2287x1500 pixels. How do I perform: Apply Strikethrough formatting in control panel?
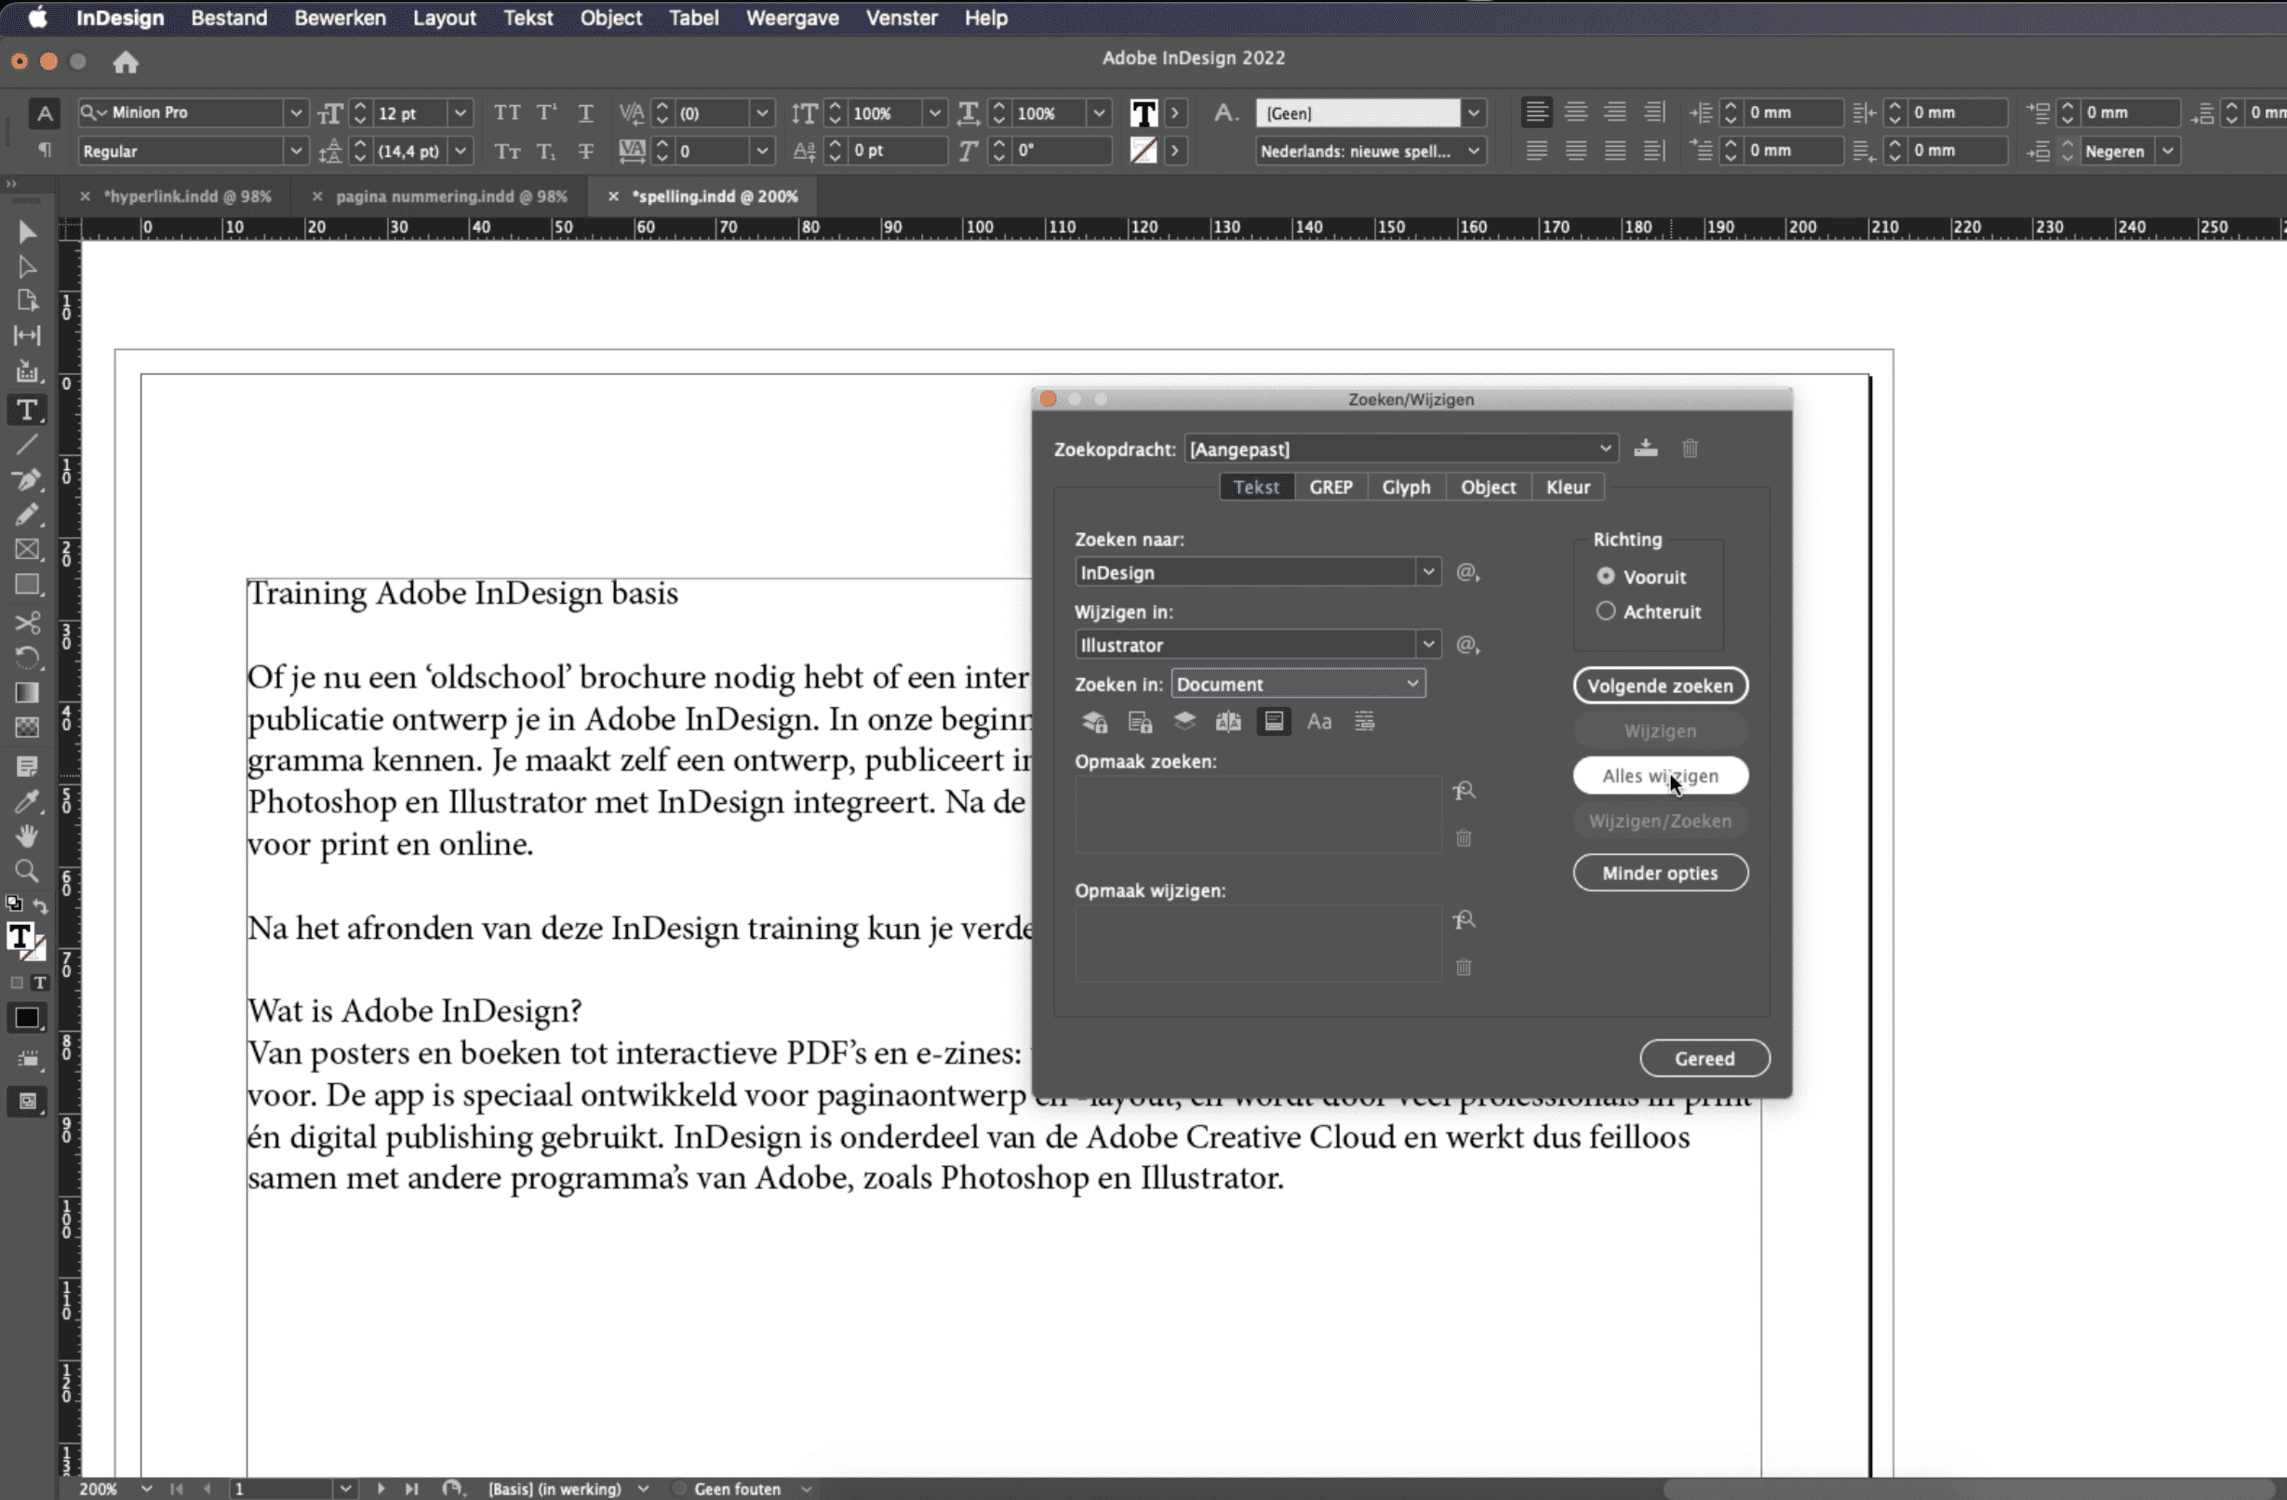[x=586, y=151]
